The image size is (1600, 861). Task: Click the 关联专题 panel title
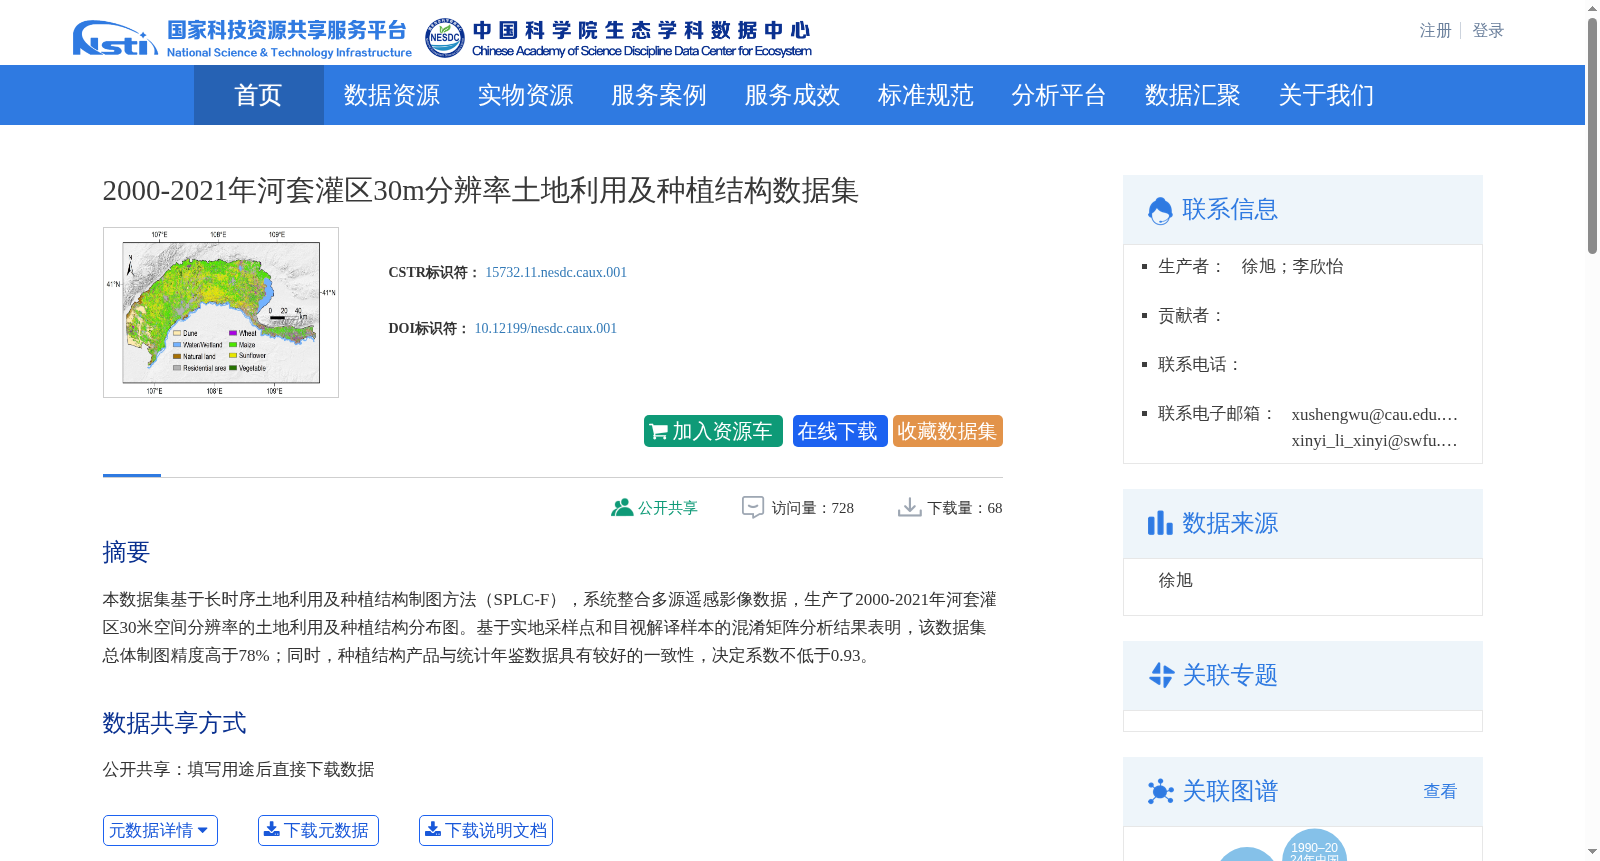point(1230,675)
